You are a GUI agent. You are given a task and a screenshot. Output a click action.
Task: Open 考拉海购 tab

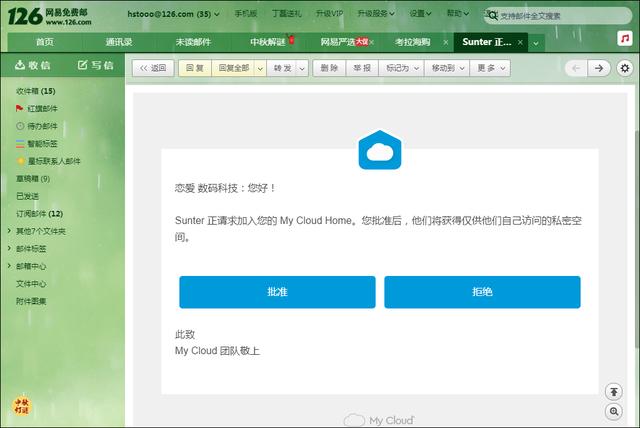[x=413, y=42]
